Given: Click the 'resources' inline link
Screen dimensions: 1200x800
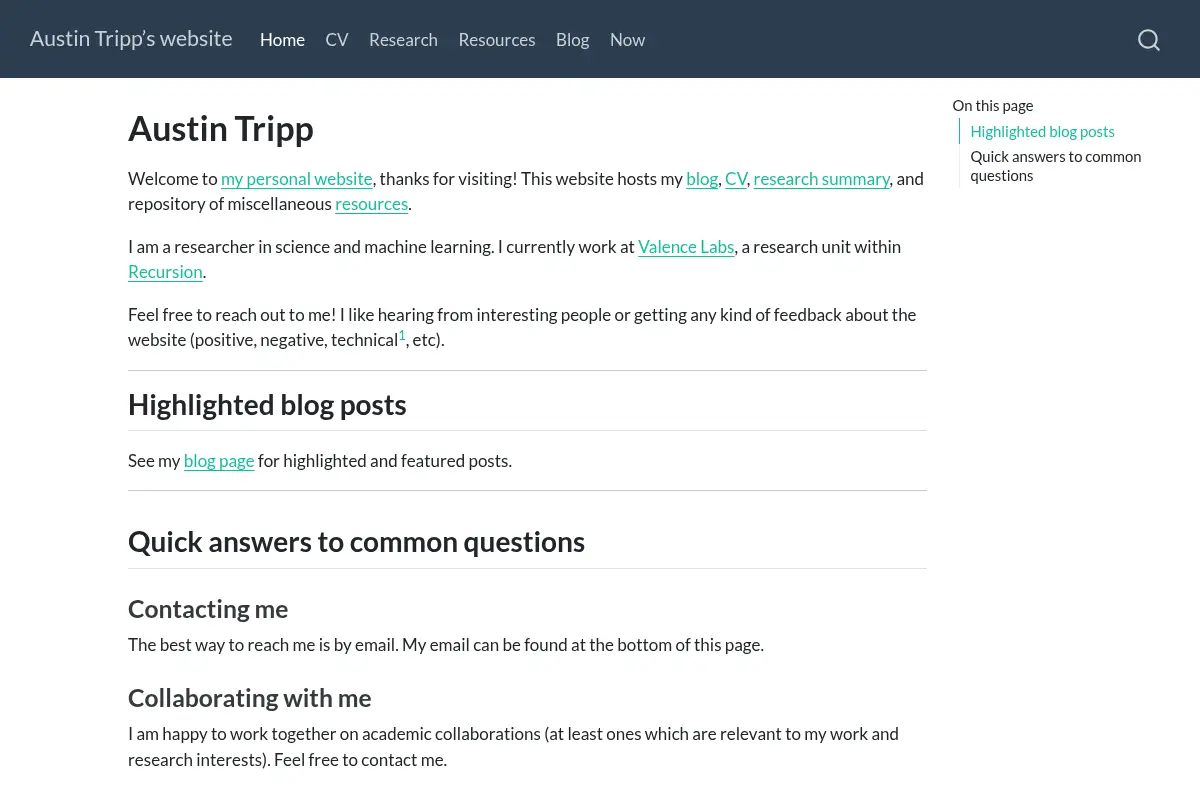Looking at the screenshot, I should 372,204.
